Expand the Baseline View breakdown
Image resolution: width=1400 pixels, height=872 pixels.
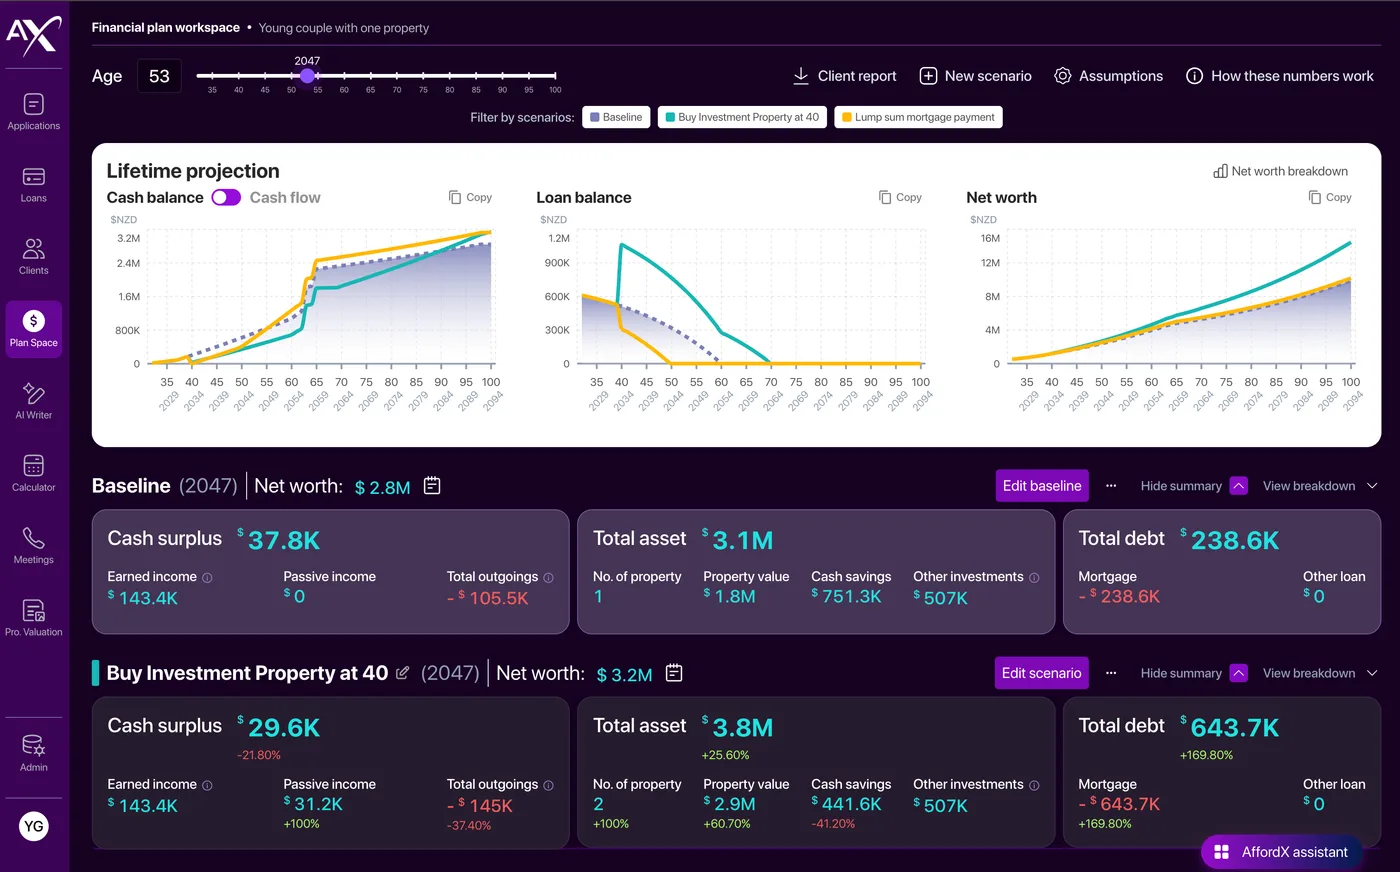(x=1320, y=486)
